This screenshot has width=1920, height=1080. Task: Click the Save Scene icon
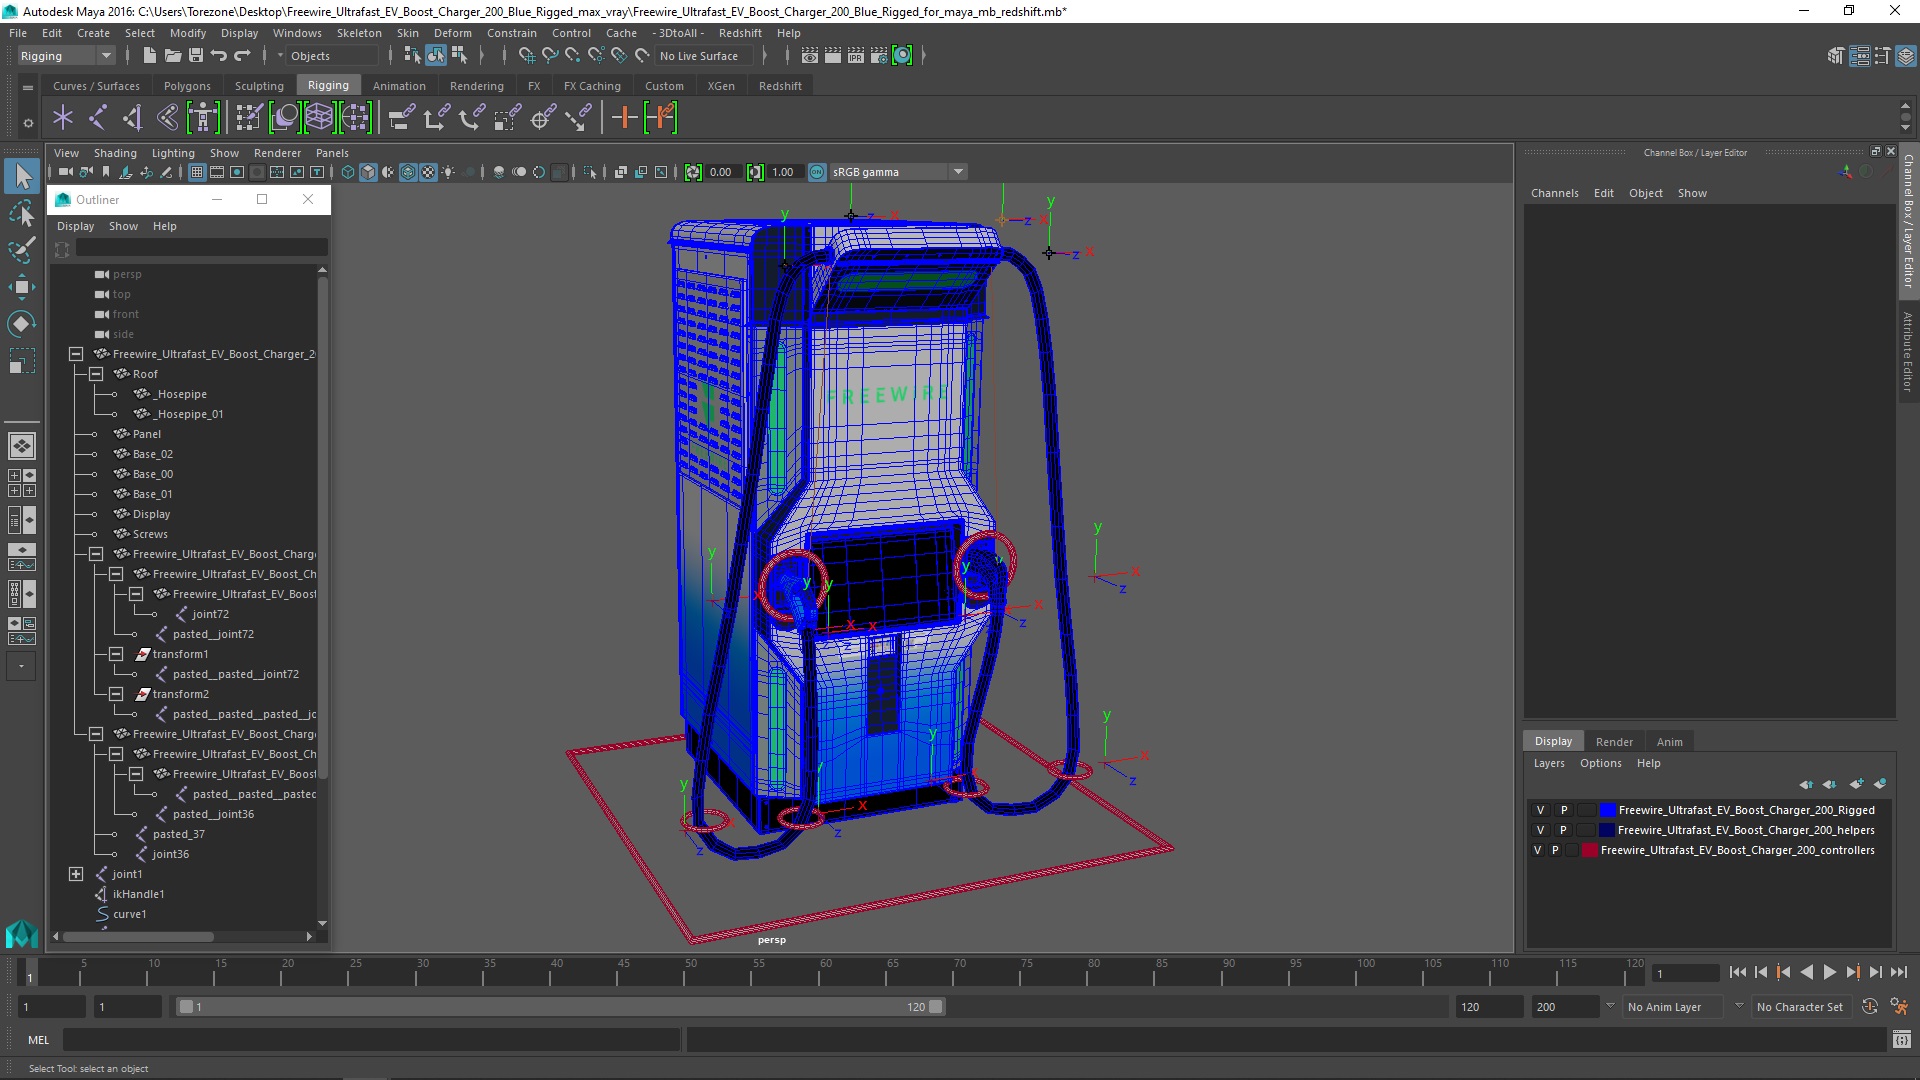click(196, 56)
